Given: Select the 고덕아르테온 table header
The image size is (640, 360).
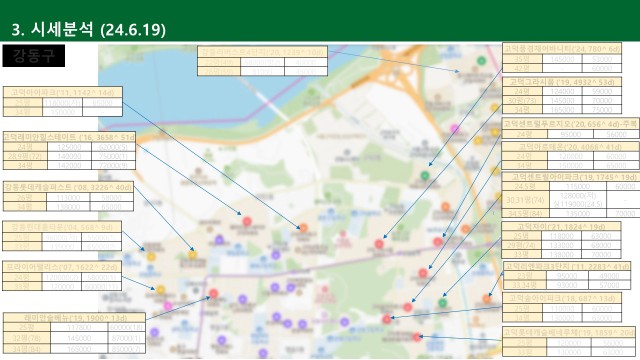Looking at the screenshot, I should coord(570,147).
